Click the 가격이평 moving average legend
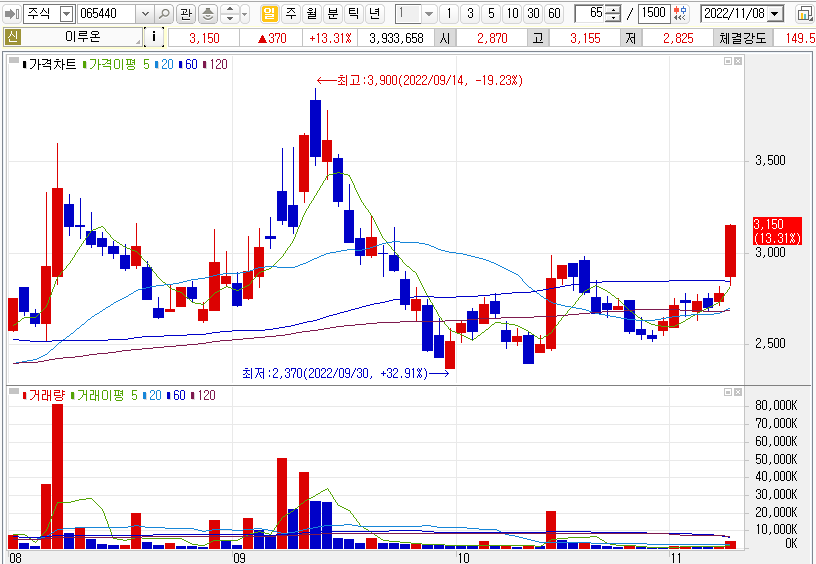 click(112, 65)
